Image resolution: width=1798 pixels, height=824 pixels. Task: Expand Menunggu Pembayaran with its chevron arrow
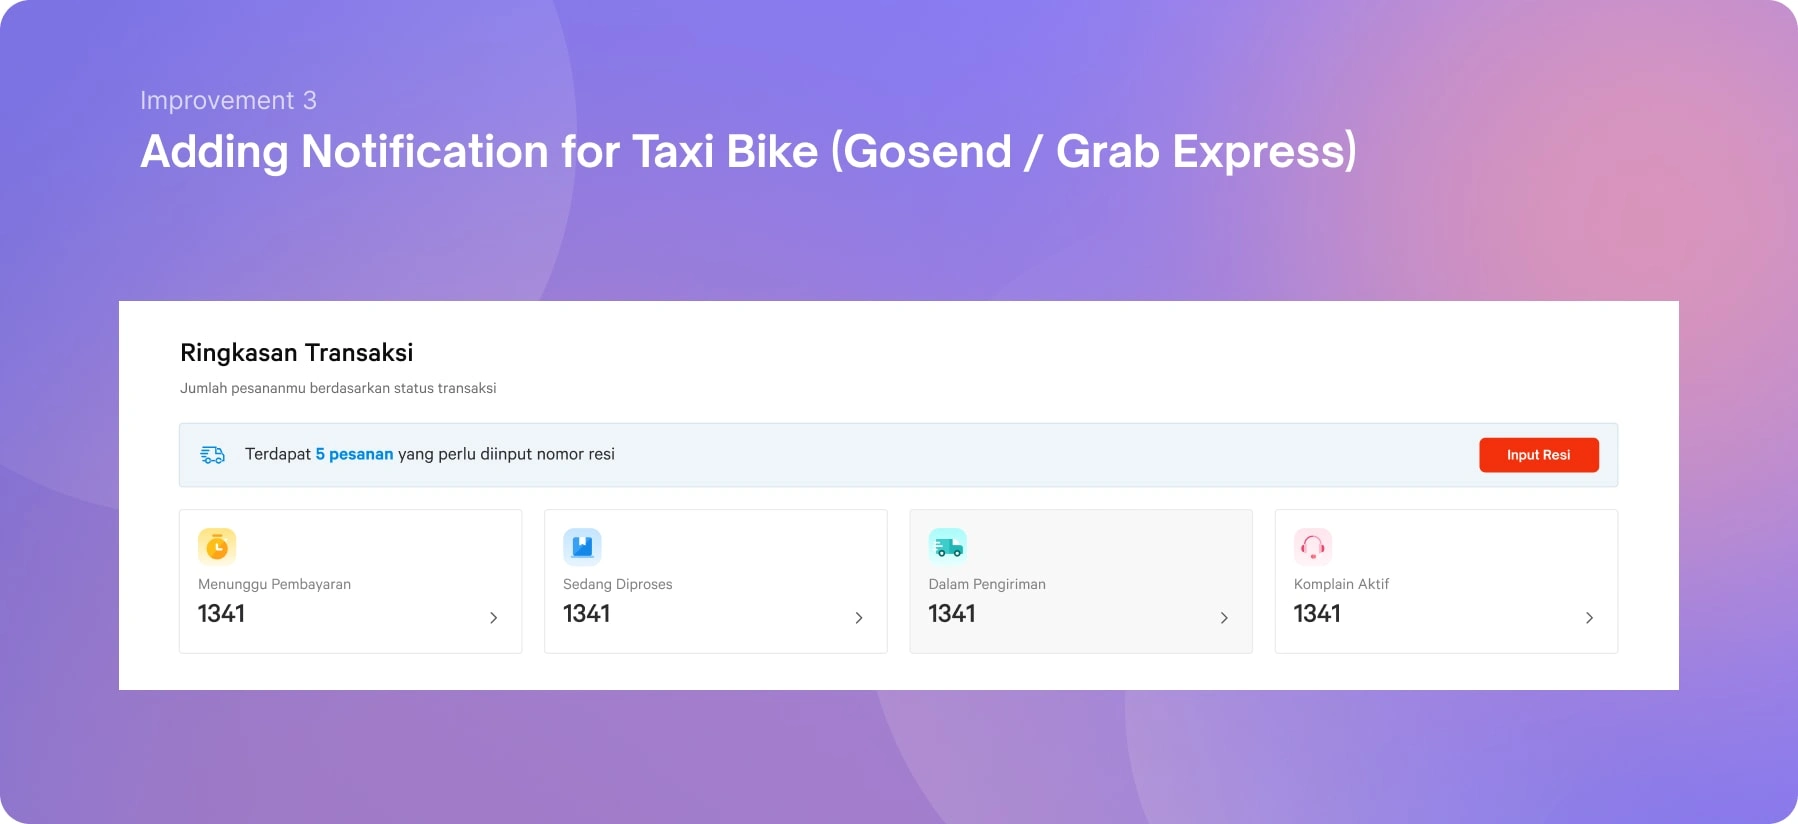[x=494, y=618]
